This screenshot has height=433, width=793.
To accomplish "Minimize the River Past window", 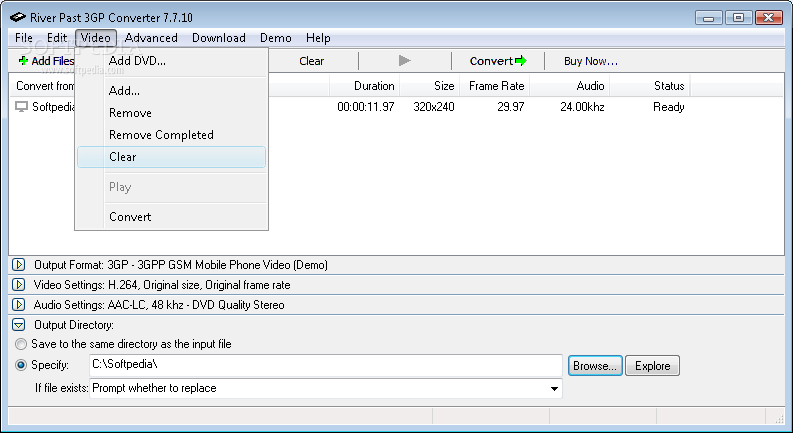I will pos(709,18).
